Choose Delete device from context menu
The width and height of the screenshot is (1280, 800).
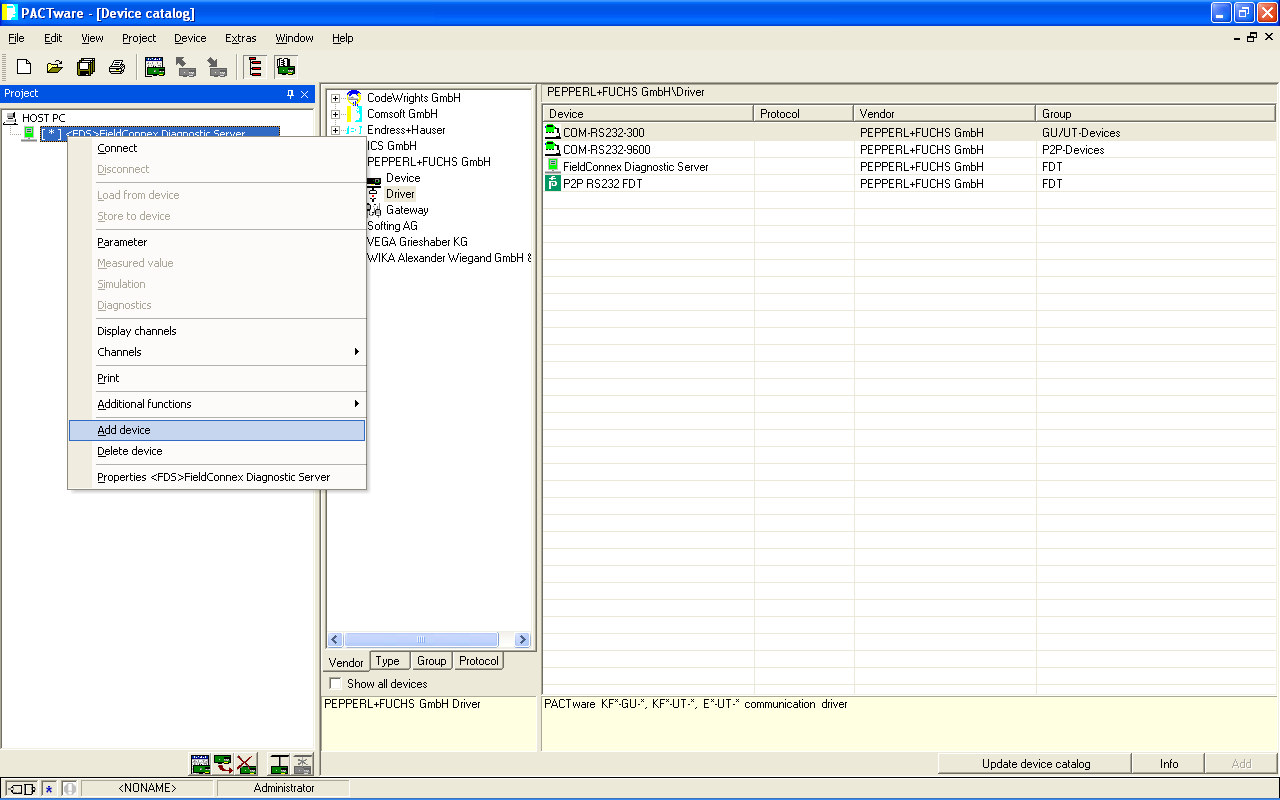217,451
